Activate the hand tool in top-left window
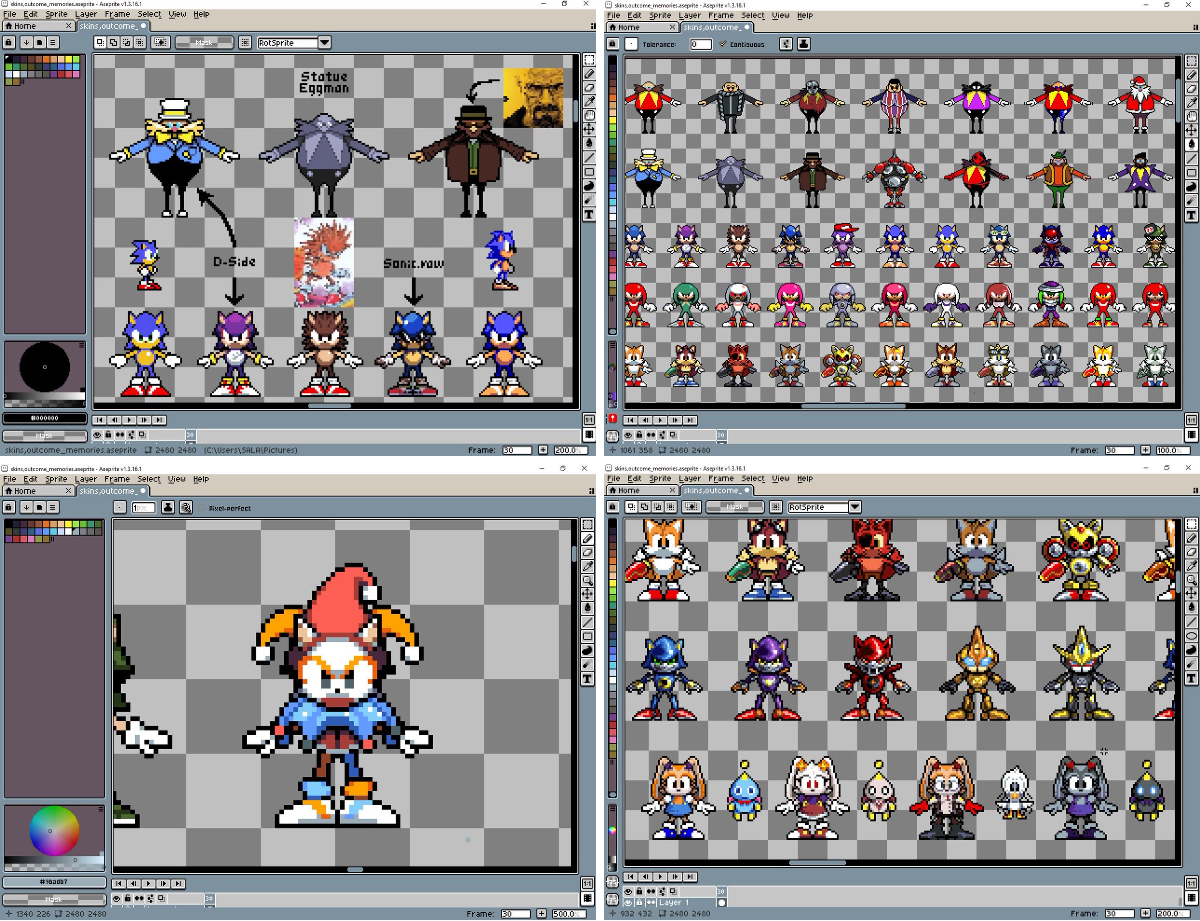This screenshot has width=1200, height=921. [x=590, y=116]
